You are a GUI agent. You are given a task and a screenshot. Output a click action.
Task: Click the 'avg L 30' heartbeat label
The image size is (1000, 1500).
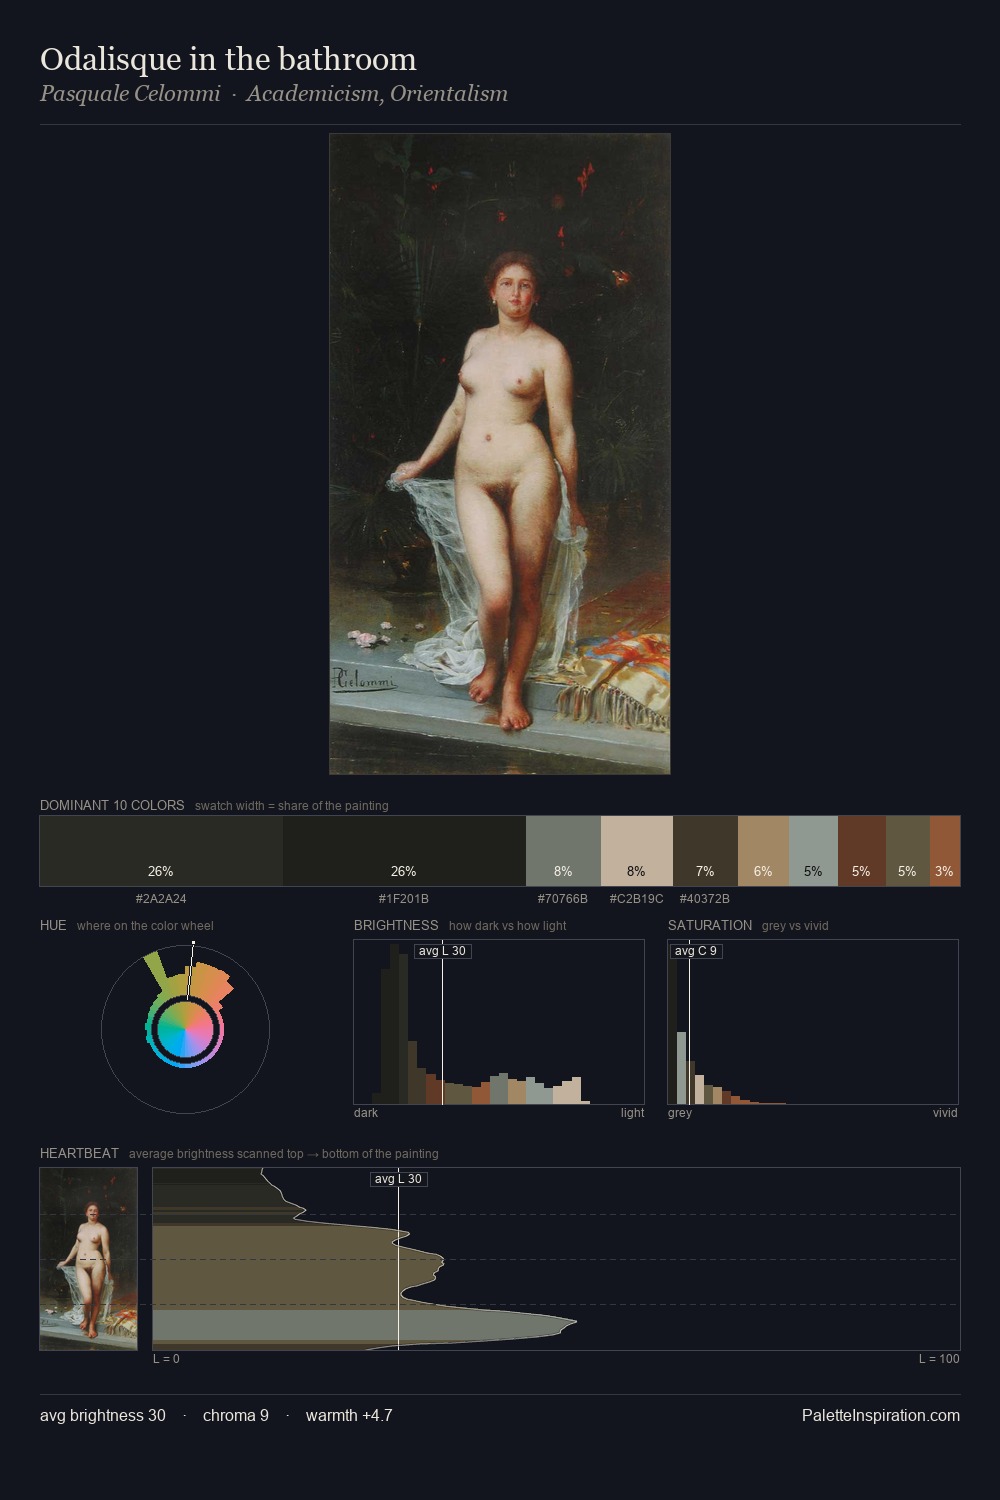pyautogui.click(x=399, y=1179)
